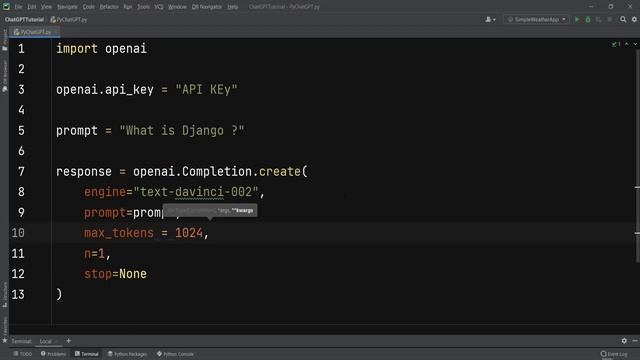Open the View menu

(x=47, y=7)
